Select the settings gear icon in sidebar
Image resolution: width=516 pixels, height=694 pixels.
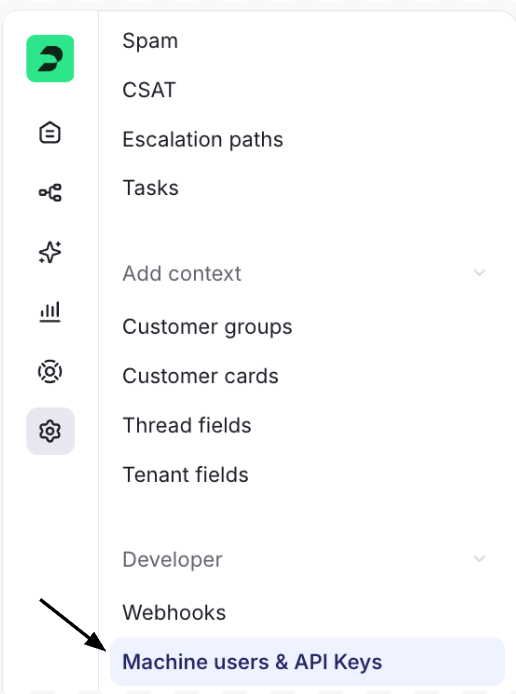[x=50, y=431]
